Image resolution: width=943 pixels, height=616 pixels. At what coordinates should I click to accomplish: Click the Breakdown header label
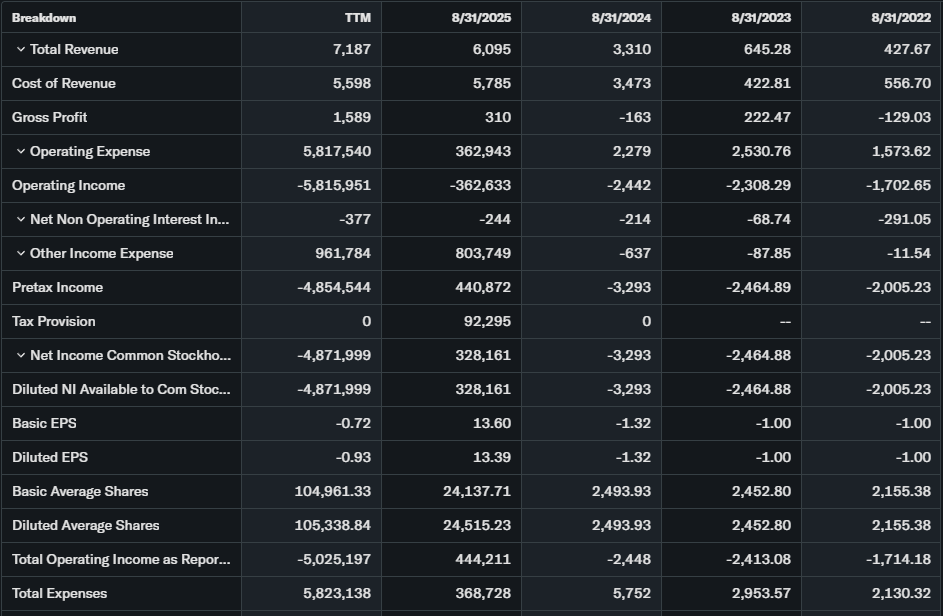pos(44,18)
